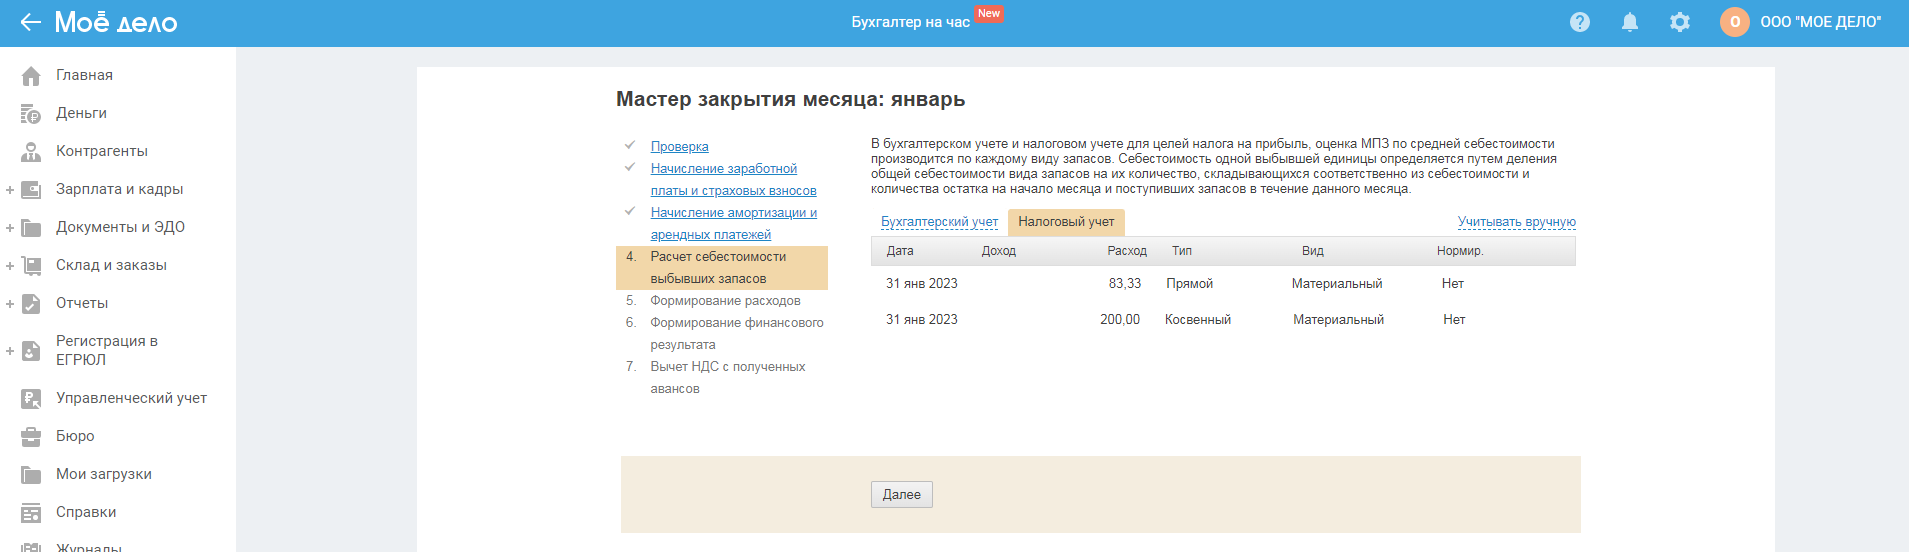Click Учитывать вручную link
Screen dimensions: 1909x552
click(1516, 222)
